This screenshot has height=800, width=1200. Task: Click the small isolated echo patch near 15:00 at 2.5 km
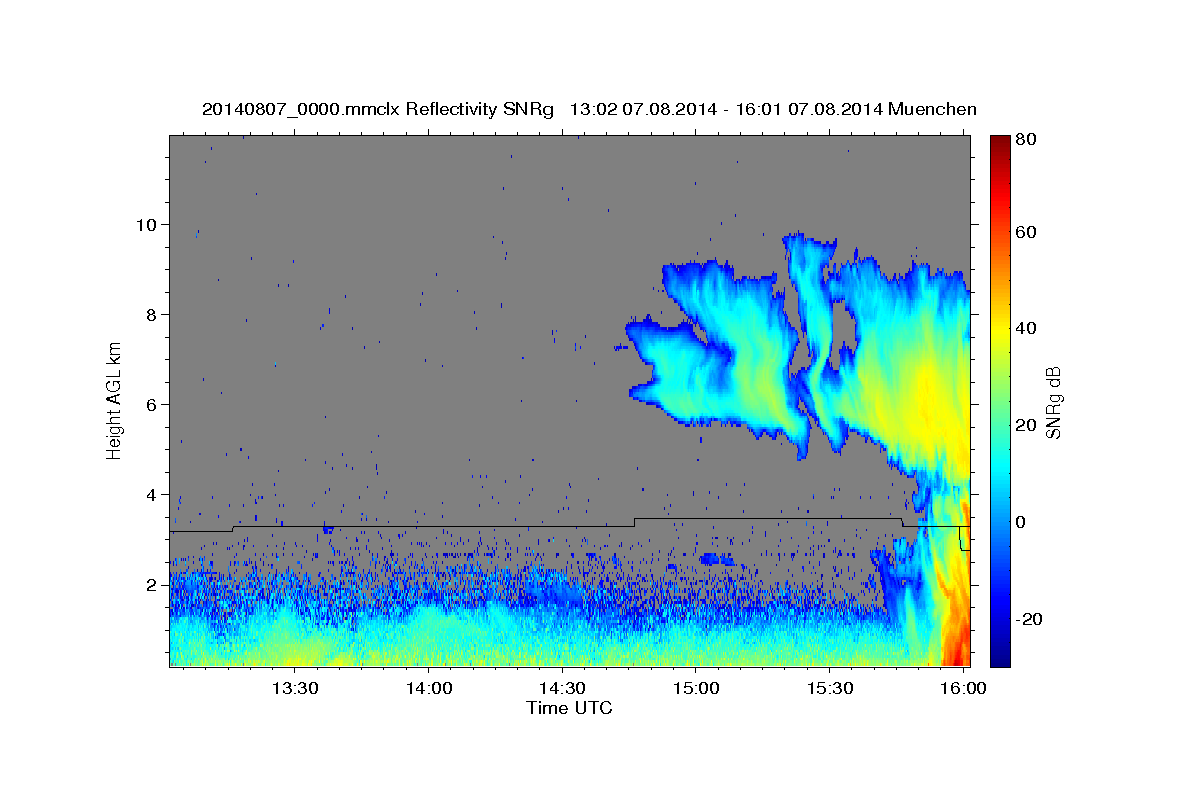point(716,558)
